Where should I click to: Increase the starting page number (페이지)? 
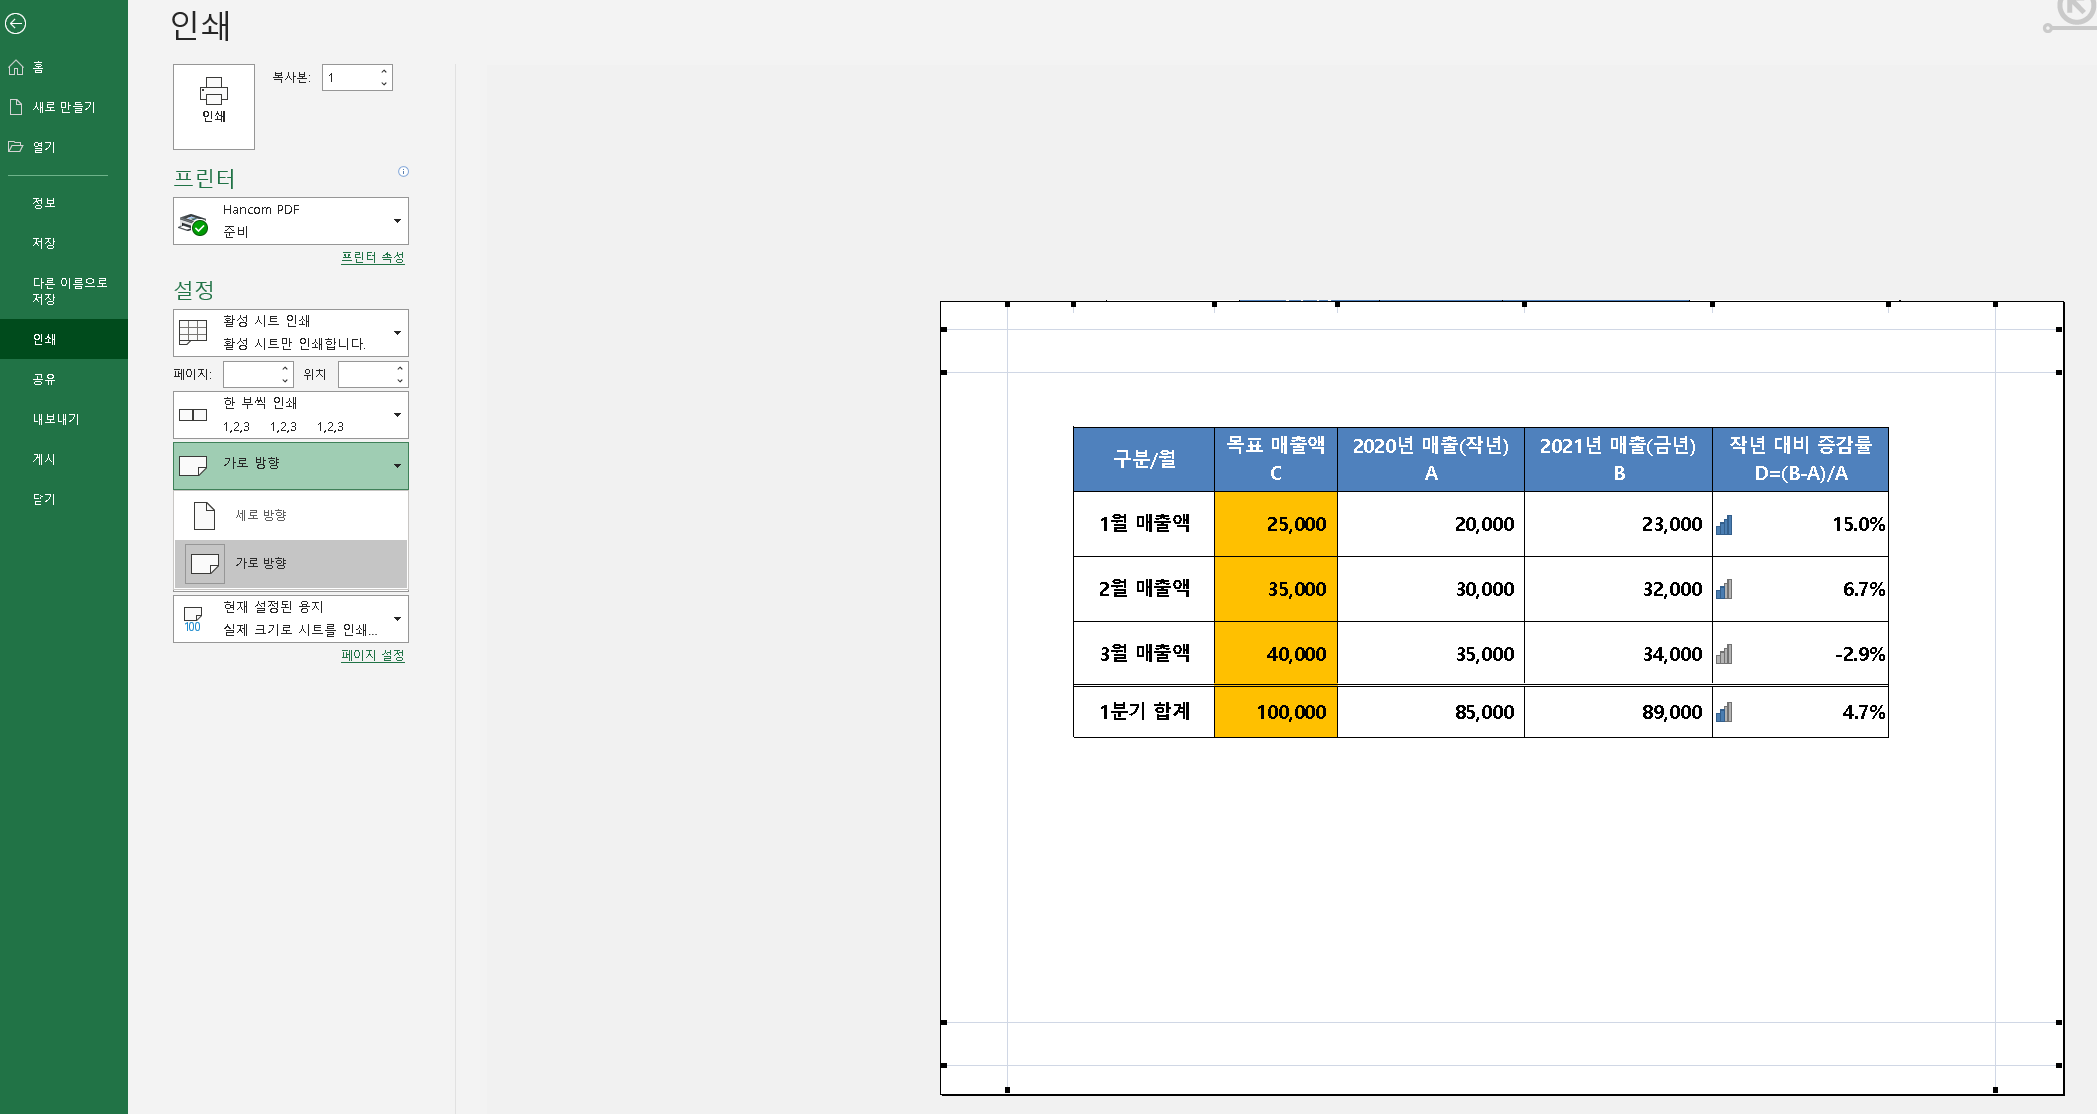pos(285,368)
